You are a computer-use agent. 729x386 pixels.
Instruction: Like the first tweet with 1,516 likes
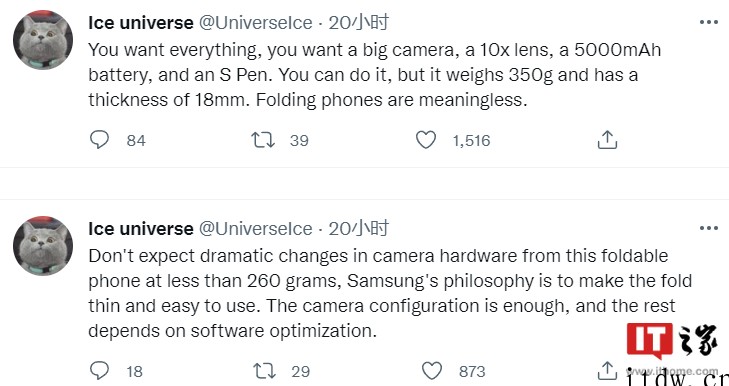[426, 140]
